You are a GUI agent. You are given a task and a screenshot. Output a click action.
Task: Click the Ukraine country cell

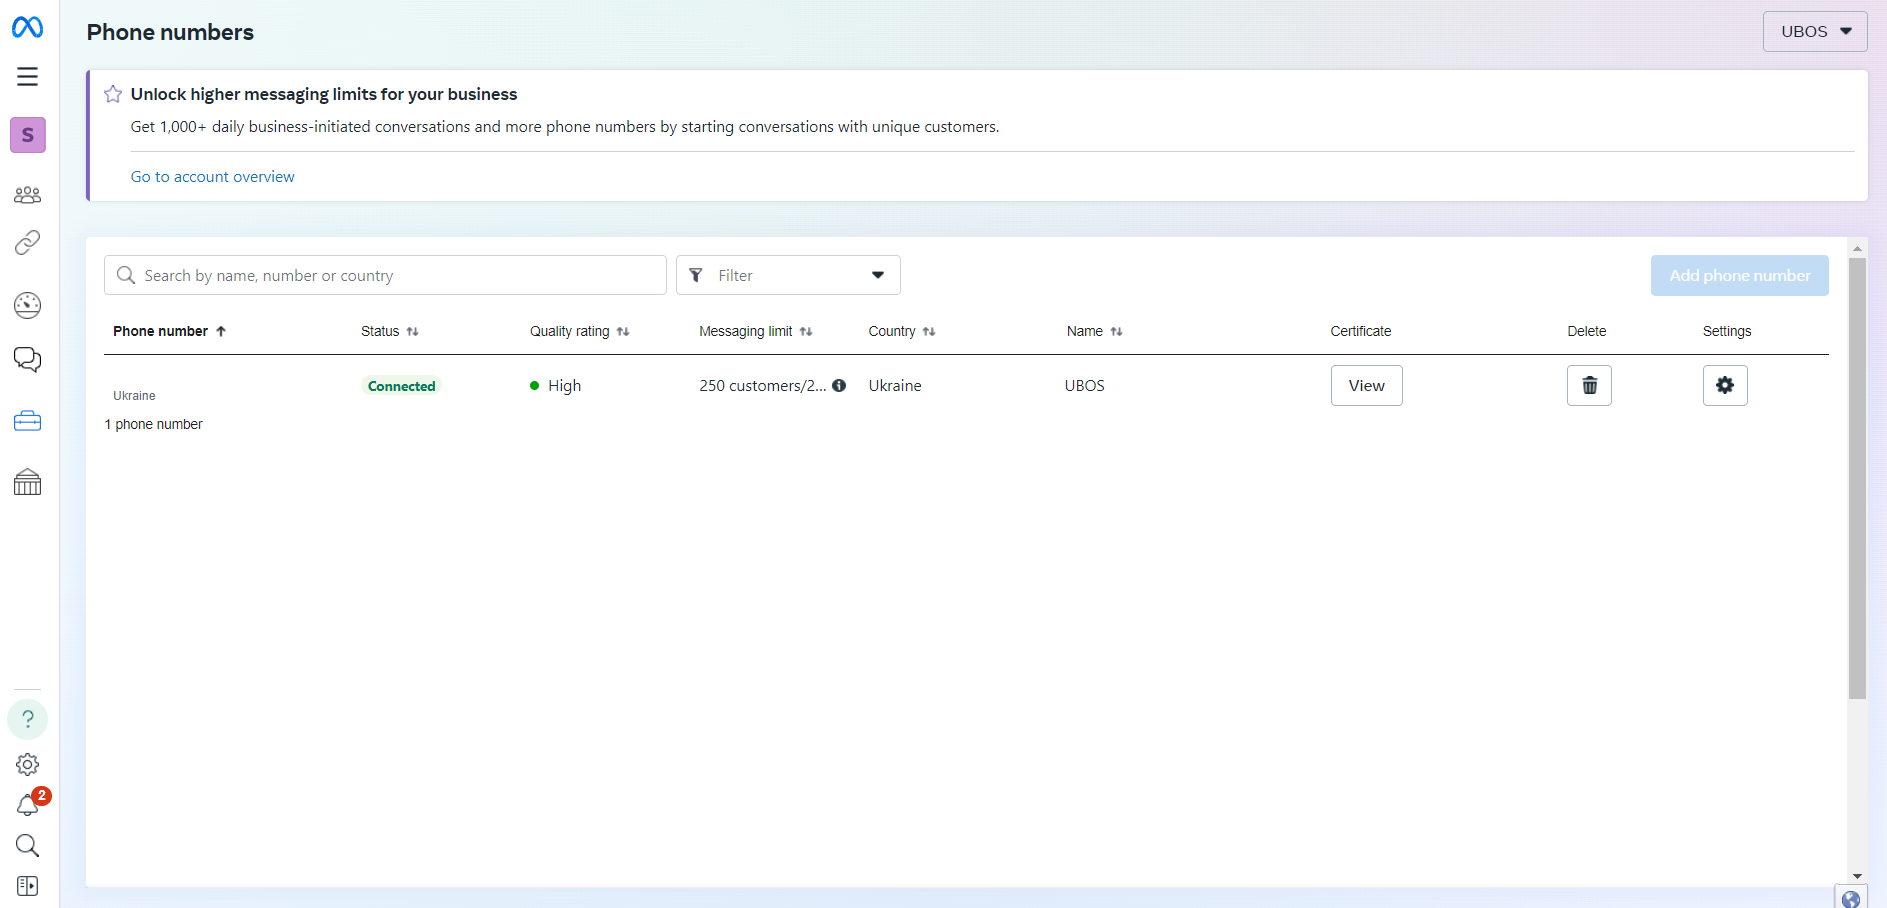click(895, 386)
